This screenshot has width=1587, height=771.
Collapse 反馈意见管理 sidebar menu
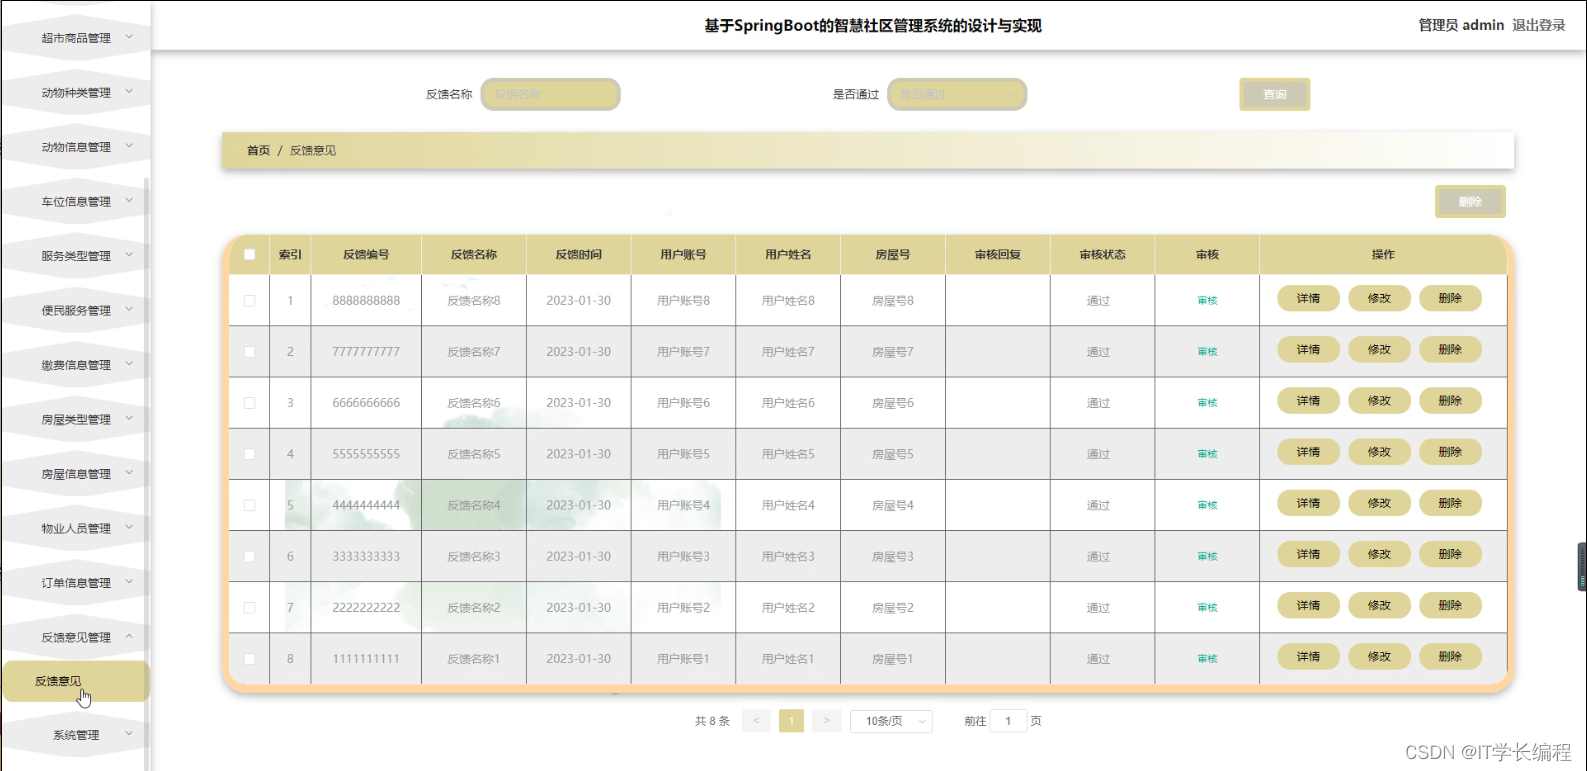pyautogui.click(x=76, y=638)
